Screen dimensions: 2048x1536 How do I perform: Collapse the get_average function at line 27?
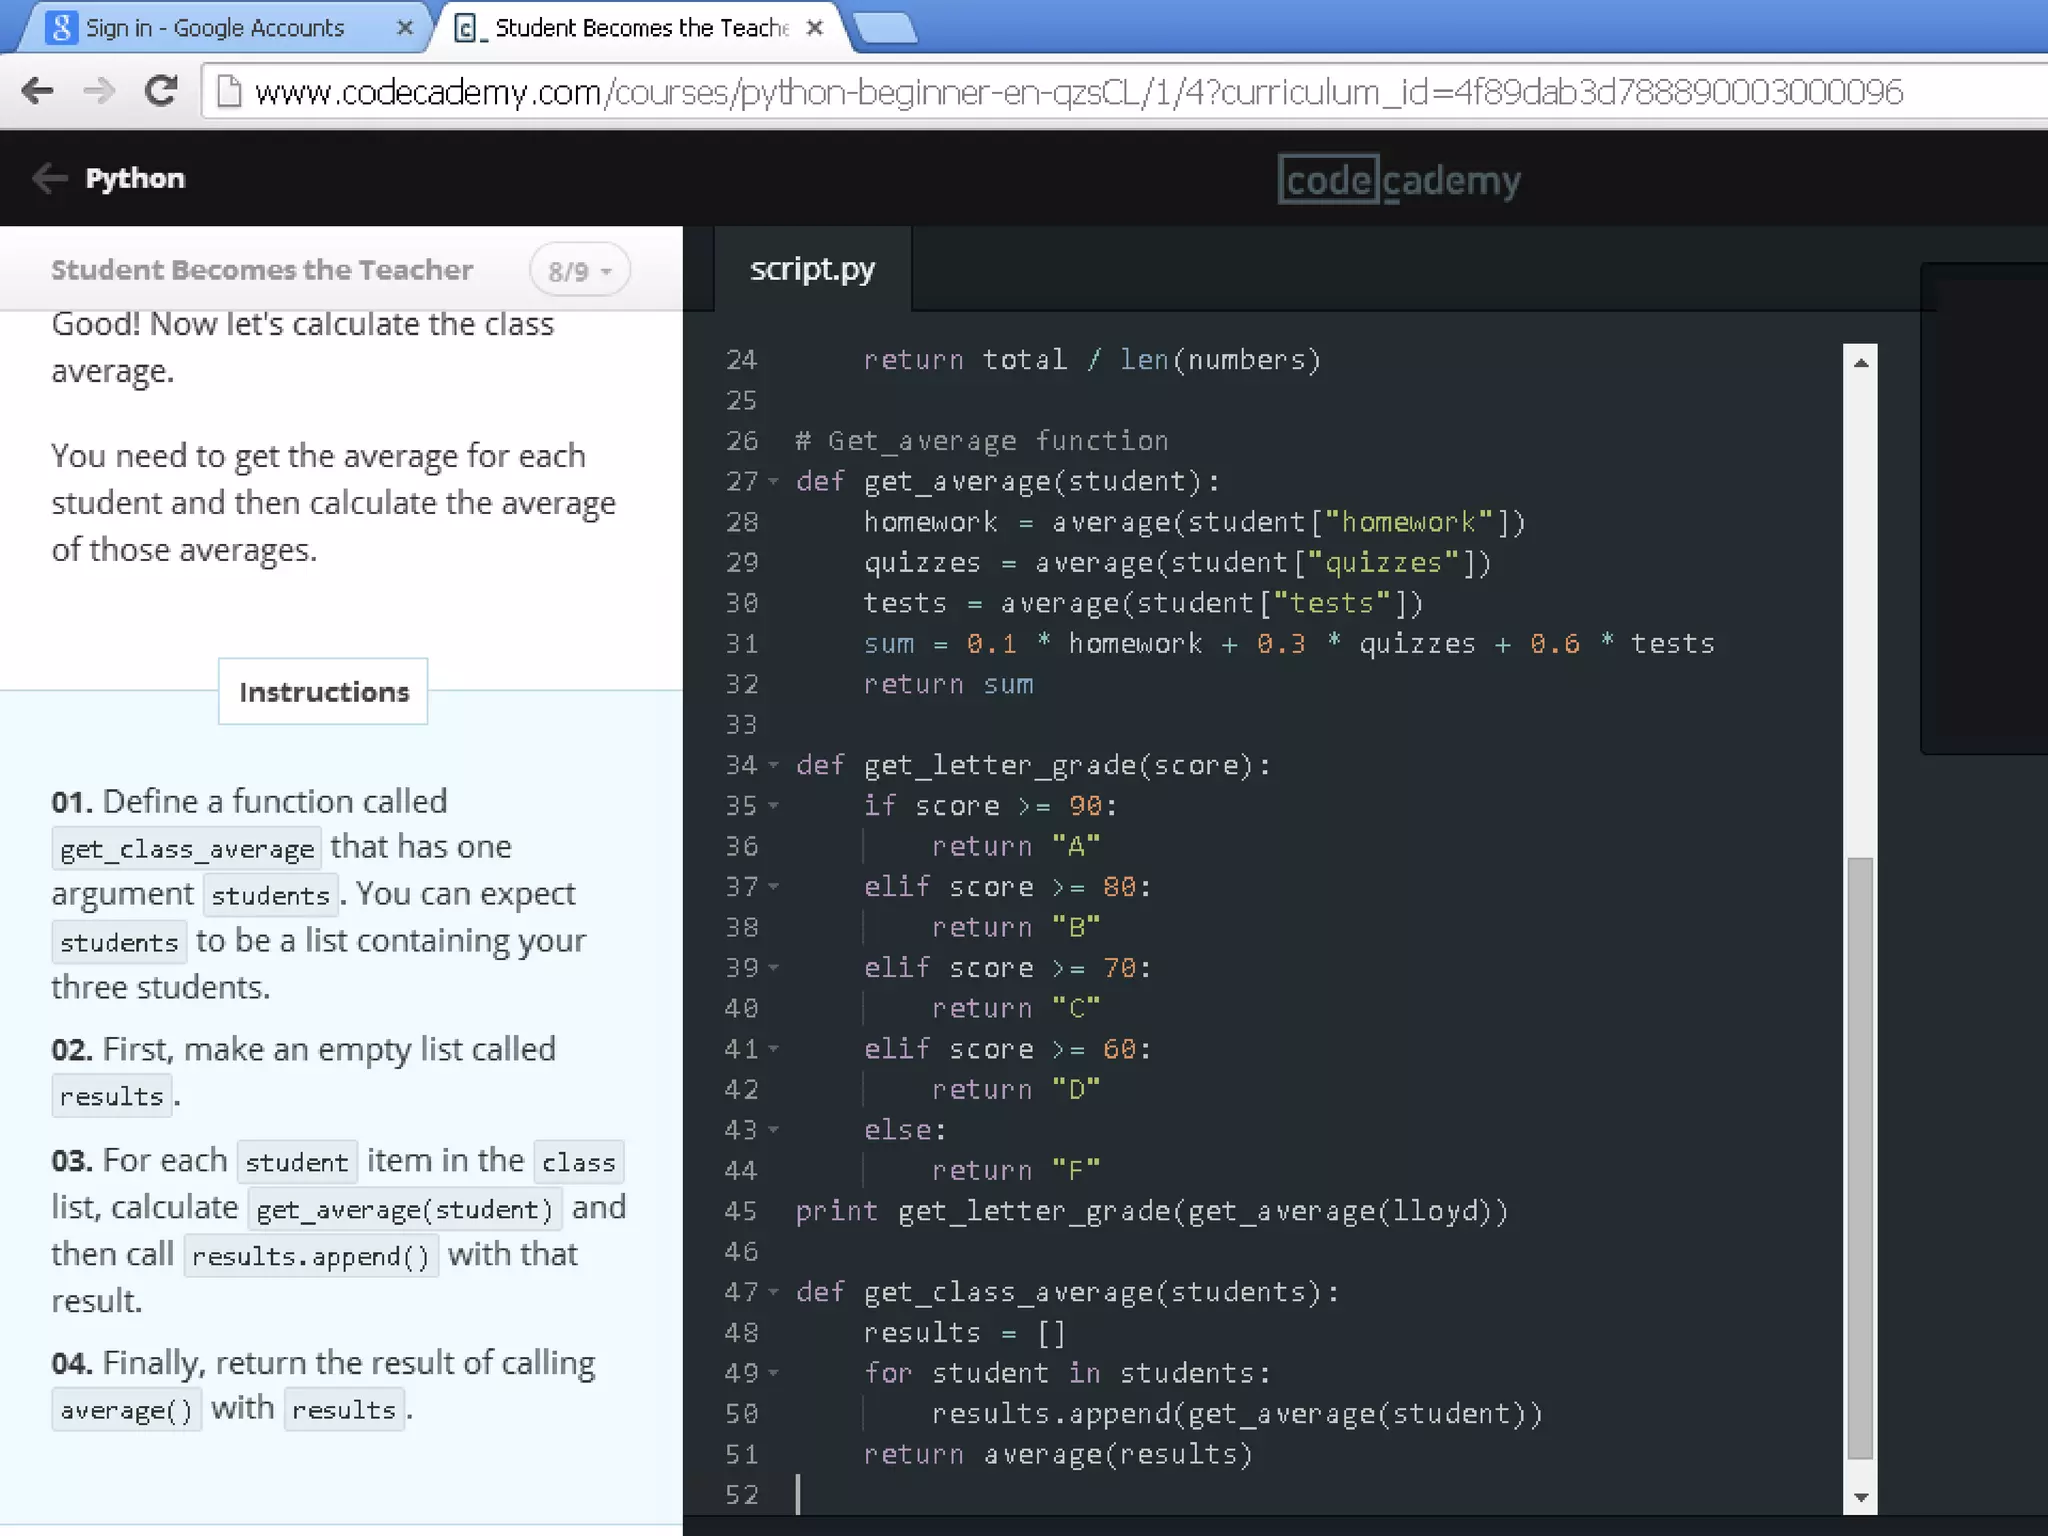773,482
